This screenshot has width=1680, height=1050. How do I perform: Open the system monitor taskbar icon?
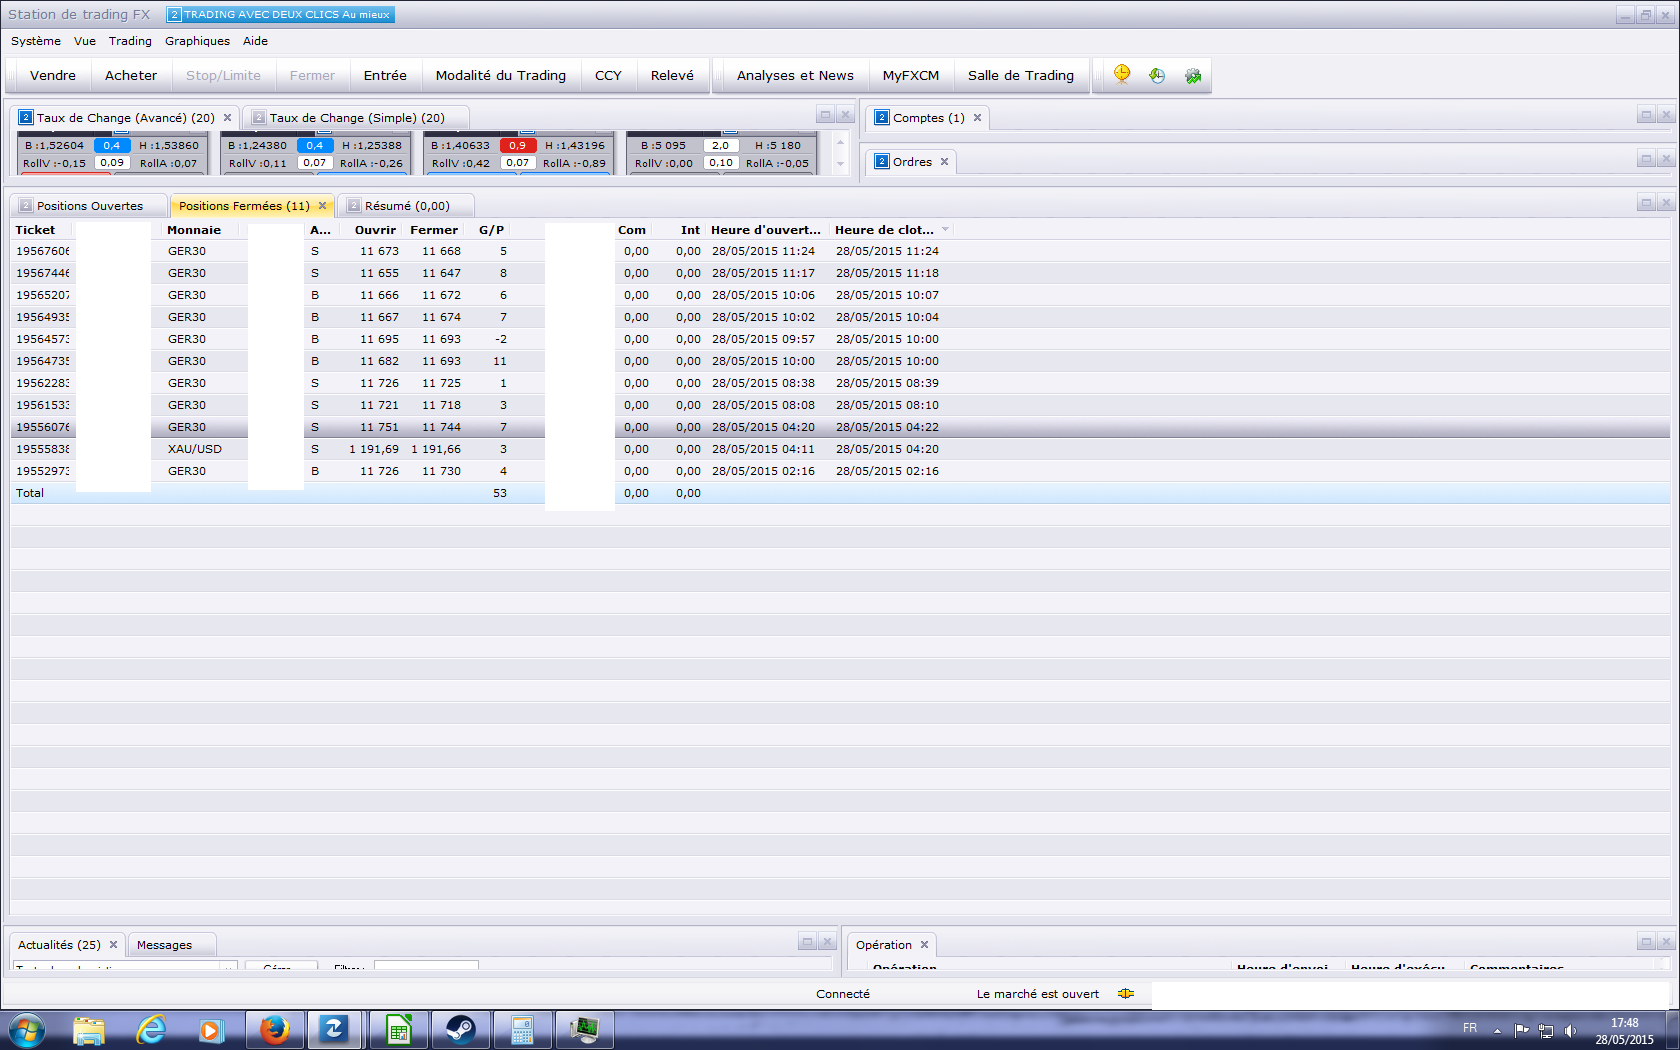pos(584,1030)
